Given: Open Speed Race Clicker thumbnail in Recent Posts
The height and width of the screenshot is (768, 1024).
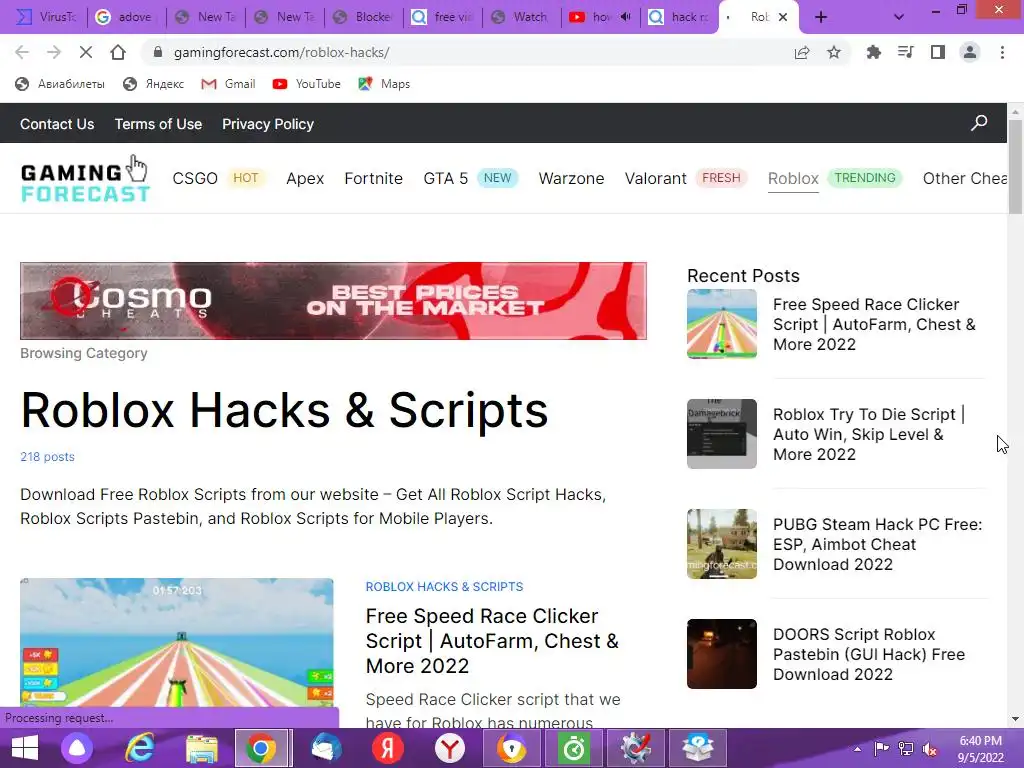Looking at the screenshot, I should [722, 324].
